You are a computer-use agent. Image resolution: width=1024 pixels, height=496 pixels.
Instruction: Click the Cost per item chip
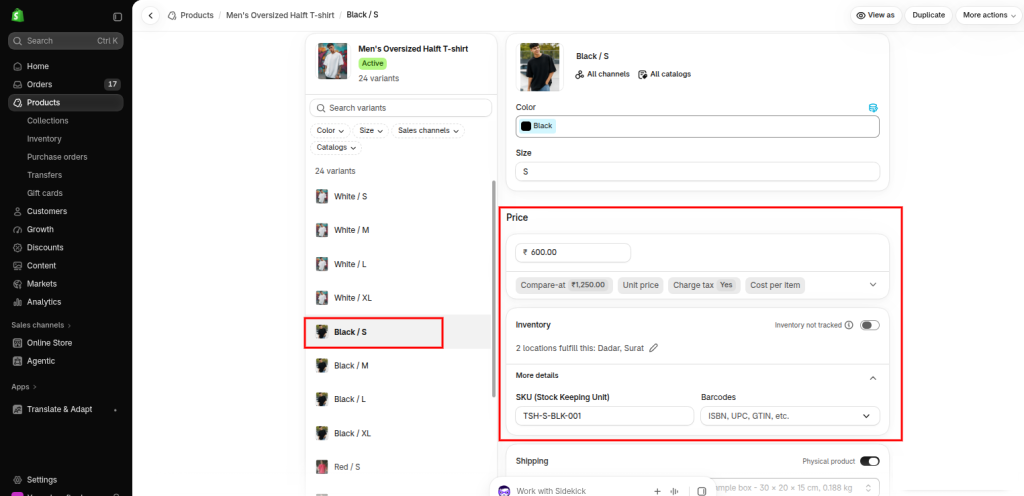tap(775, 285)
